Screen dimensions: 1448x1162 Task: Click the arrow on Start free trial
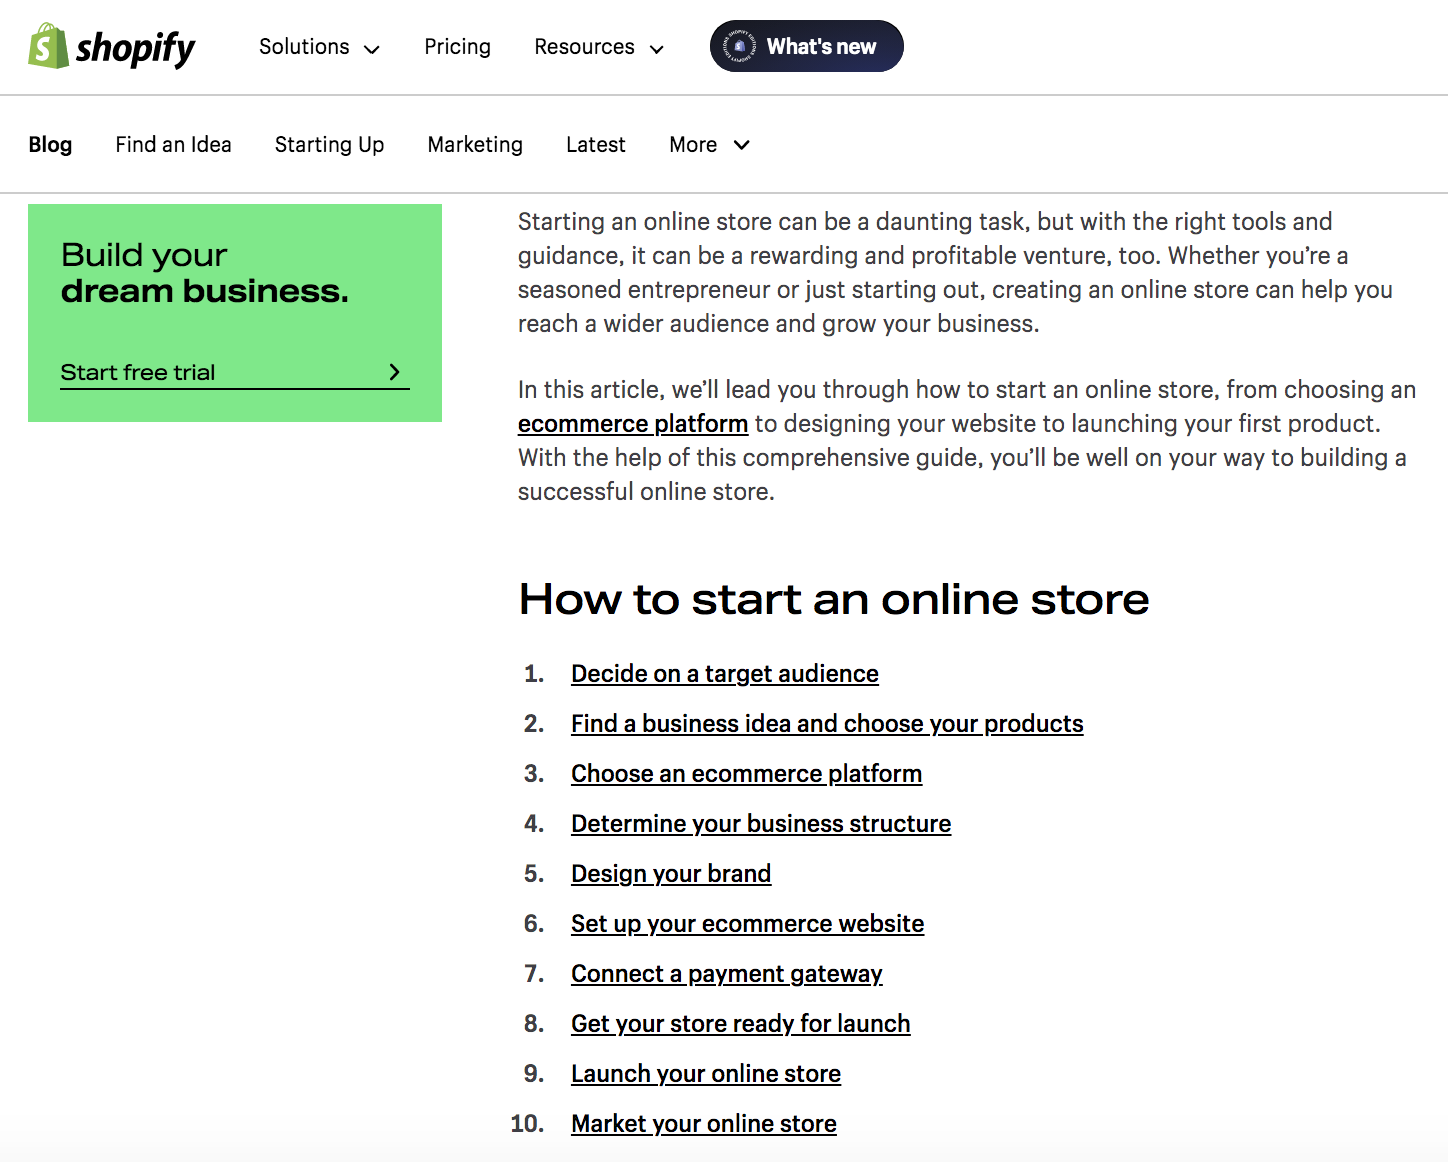394,371
